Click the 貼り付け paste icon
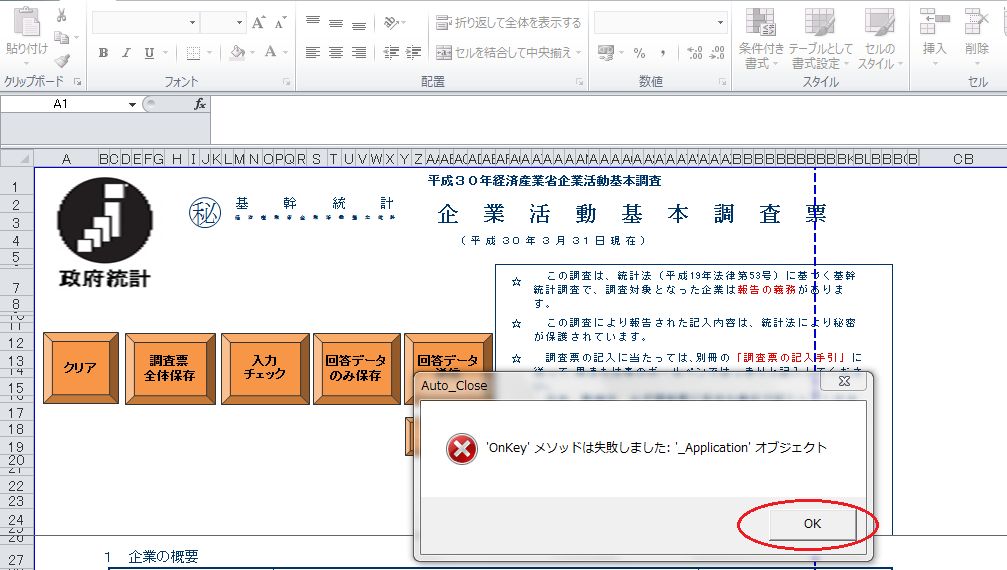The width and height of the screenshot is (1007, 570). (x=26, y=30)
